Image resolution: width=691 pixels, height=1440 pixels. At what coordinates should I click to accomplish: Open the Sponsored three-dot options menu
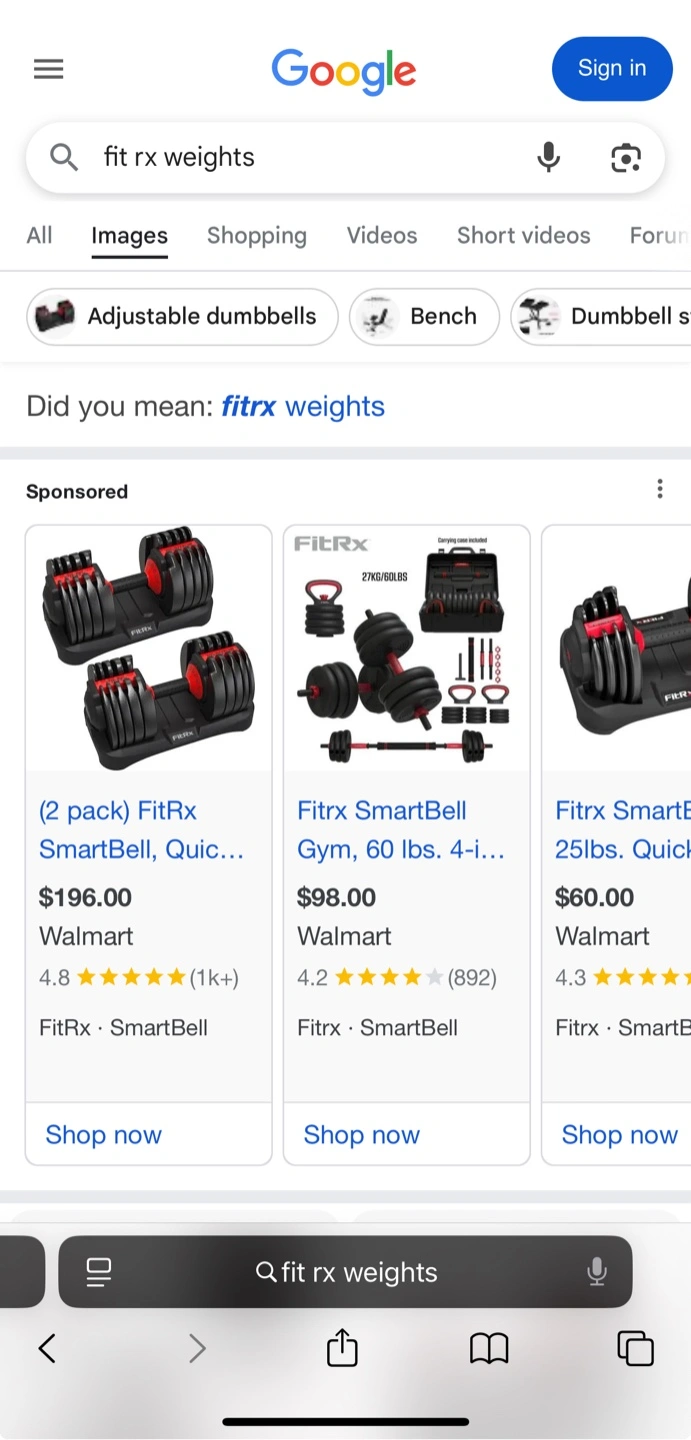tap(659, 489)
